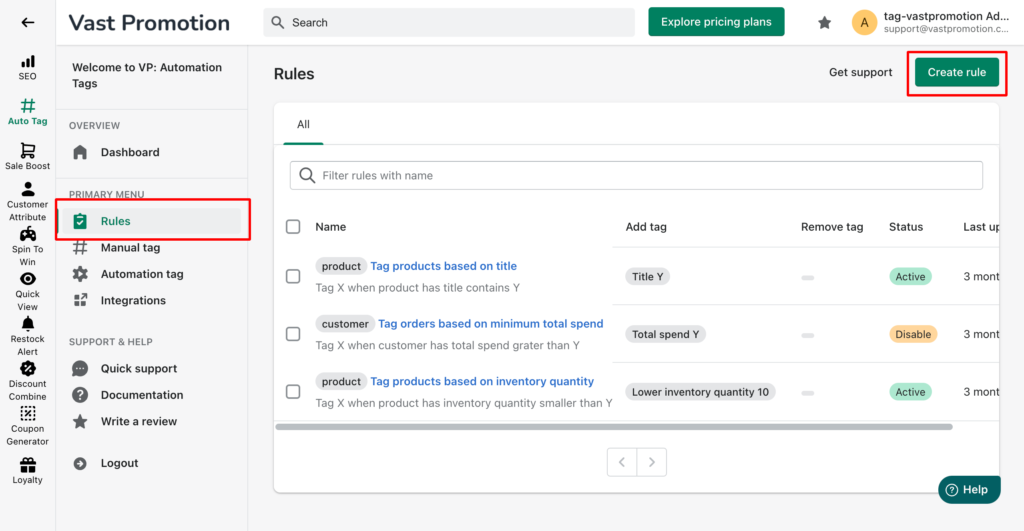Viewport: 1024px width, 531px height.
Task: Click the Create rule button
Action: pos(957,72)
